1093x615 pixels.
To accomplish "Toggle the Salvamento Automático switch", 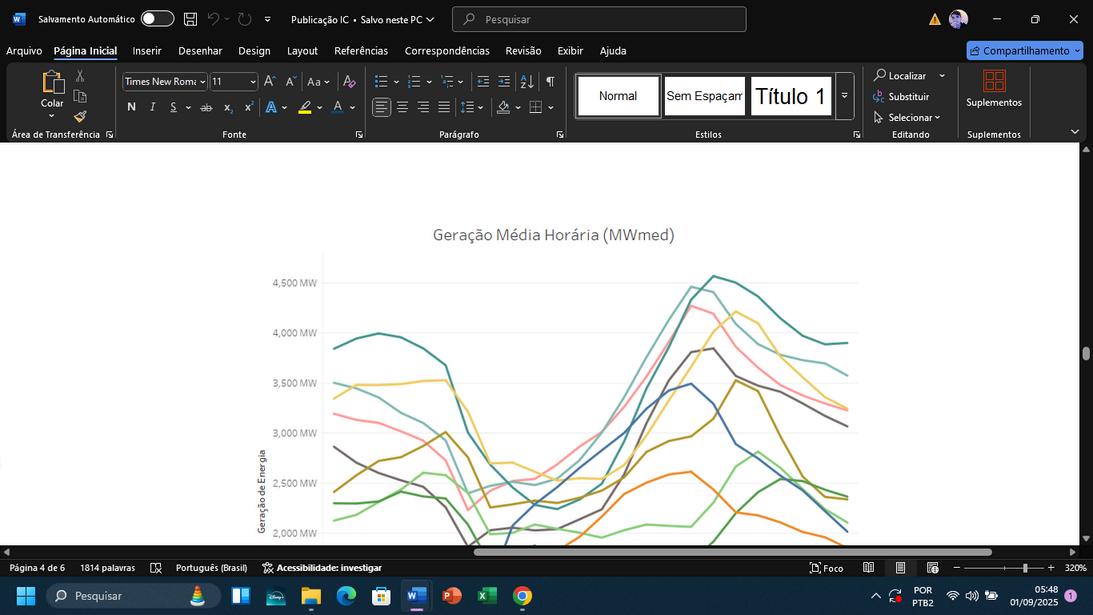I will click(157, 19).
